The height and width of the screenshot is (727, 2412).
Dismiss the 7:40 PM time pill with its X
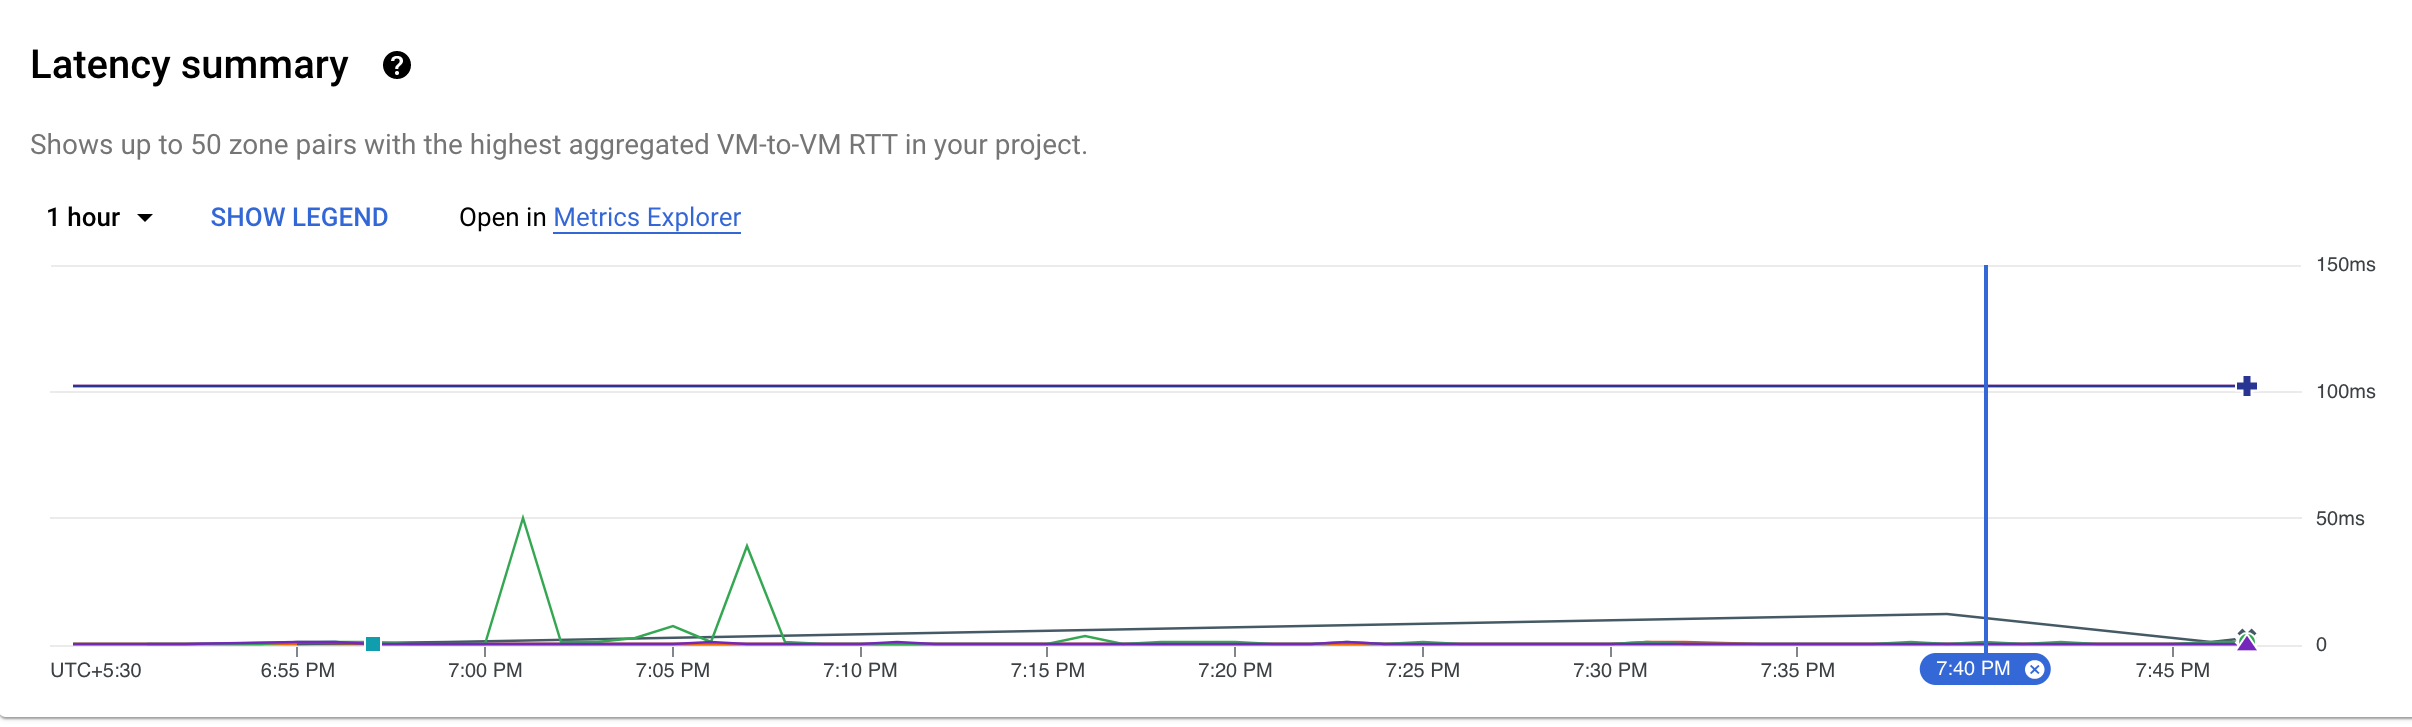click(2034, 670)
